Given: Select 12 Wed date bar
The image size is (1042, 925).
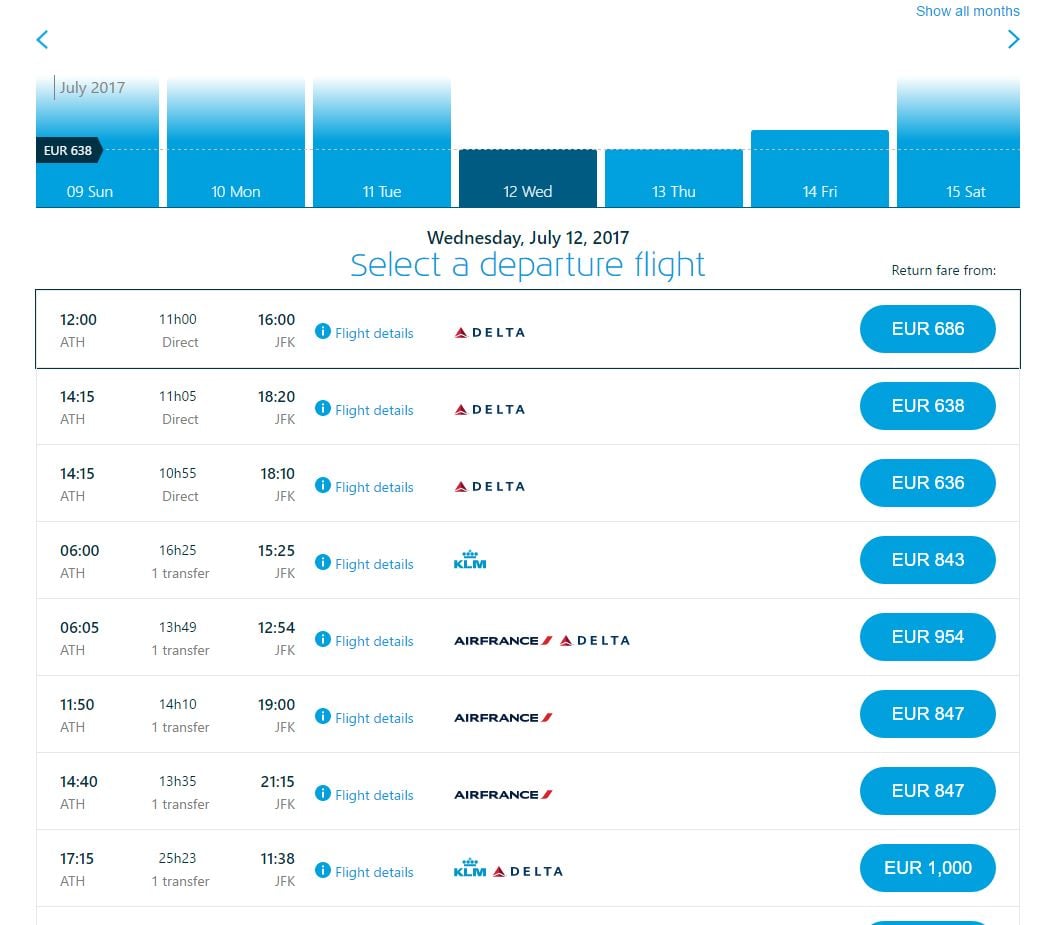Looking at the screenshot, I should tap(528, 178).
